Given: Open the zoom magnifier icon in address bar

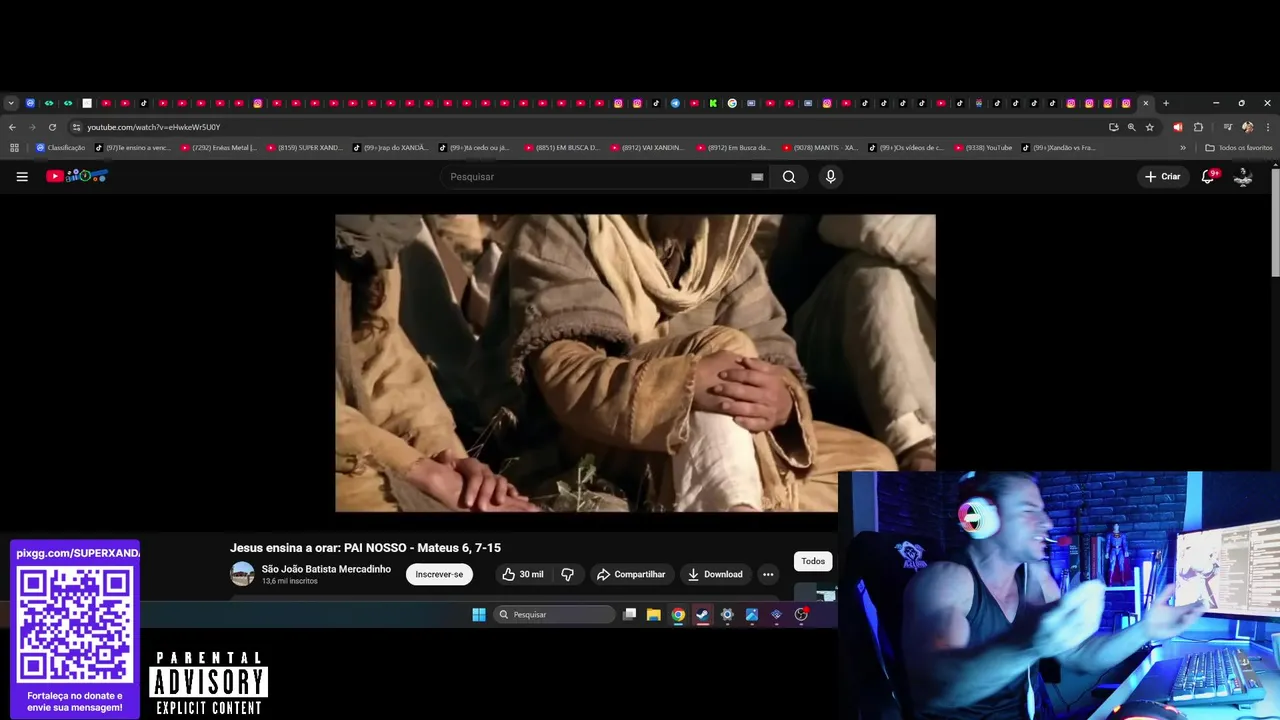Looking at the screenshot, I should click(1132, 127).
